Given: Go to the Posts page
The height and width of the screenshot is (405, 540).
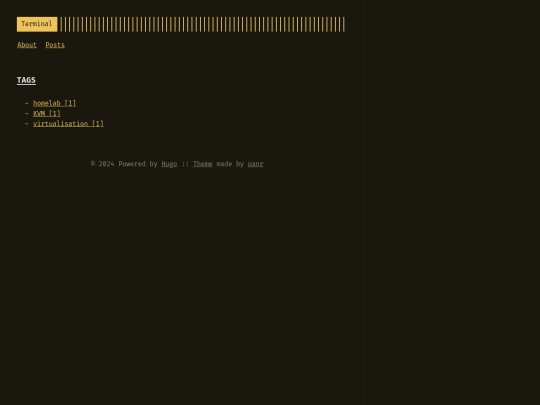Looking at the screenshot, I should click(x=55, y=45).
